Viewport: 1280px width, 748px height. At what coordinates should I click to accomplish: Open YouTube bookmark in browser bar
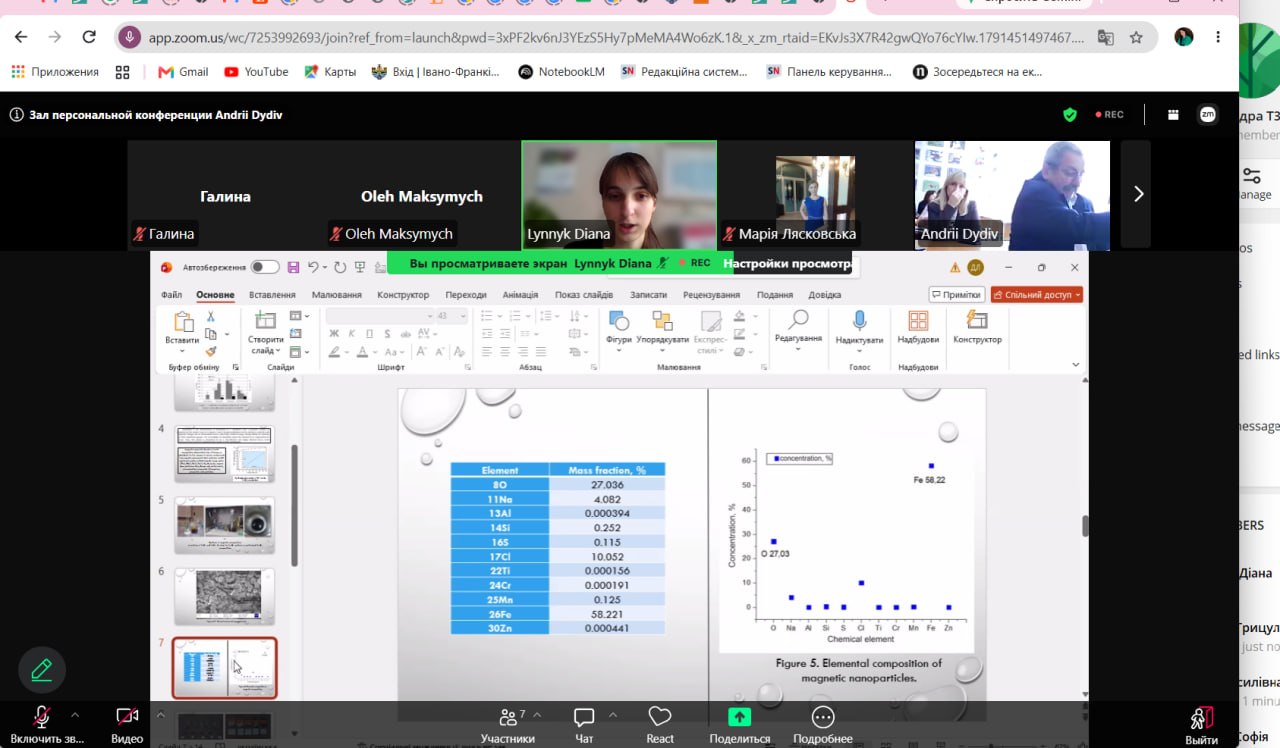click(x=256, y=72)
